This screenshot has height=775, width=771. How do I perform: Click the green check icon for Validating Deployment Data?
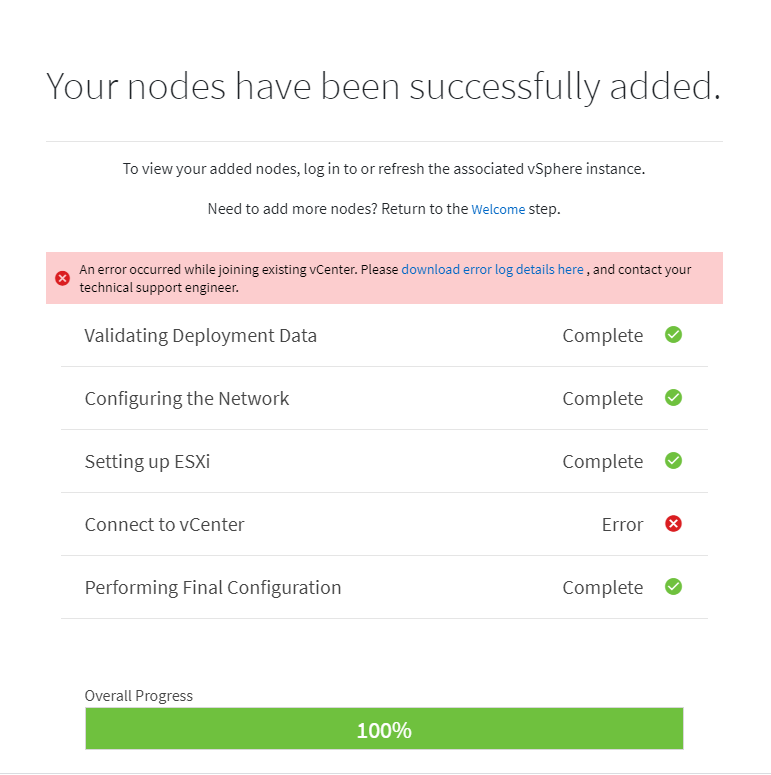(x=674, y=335)
